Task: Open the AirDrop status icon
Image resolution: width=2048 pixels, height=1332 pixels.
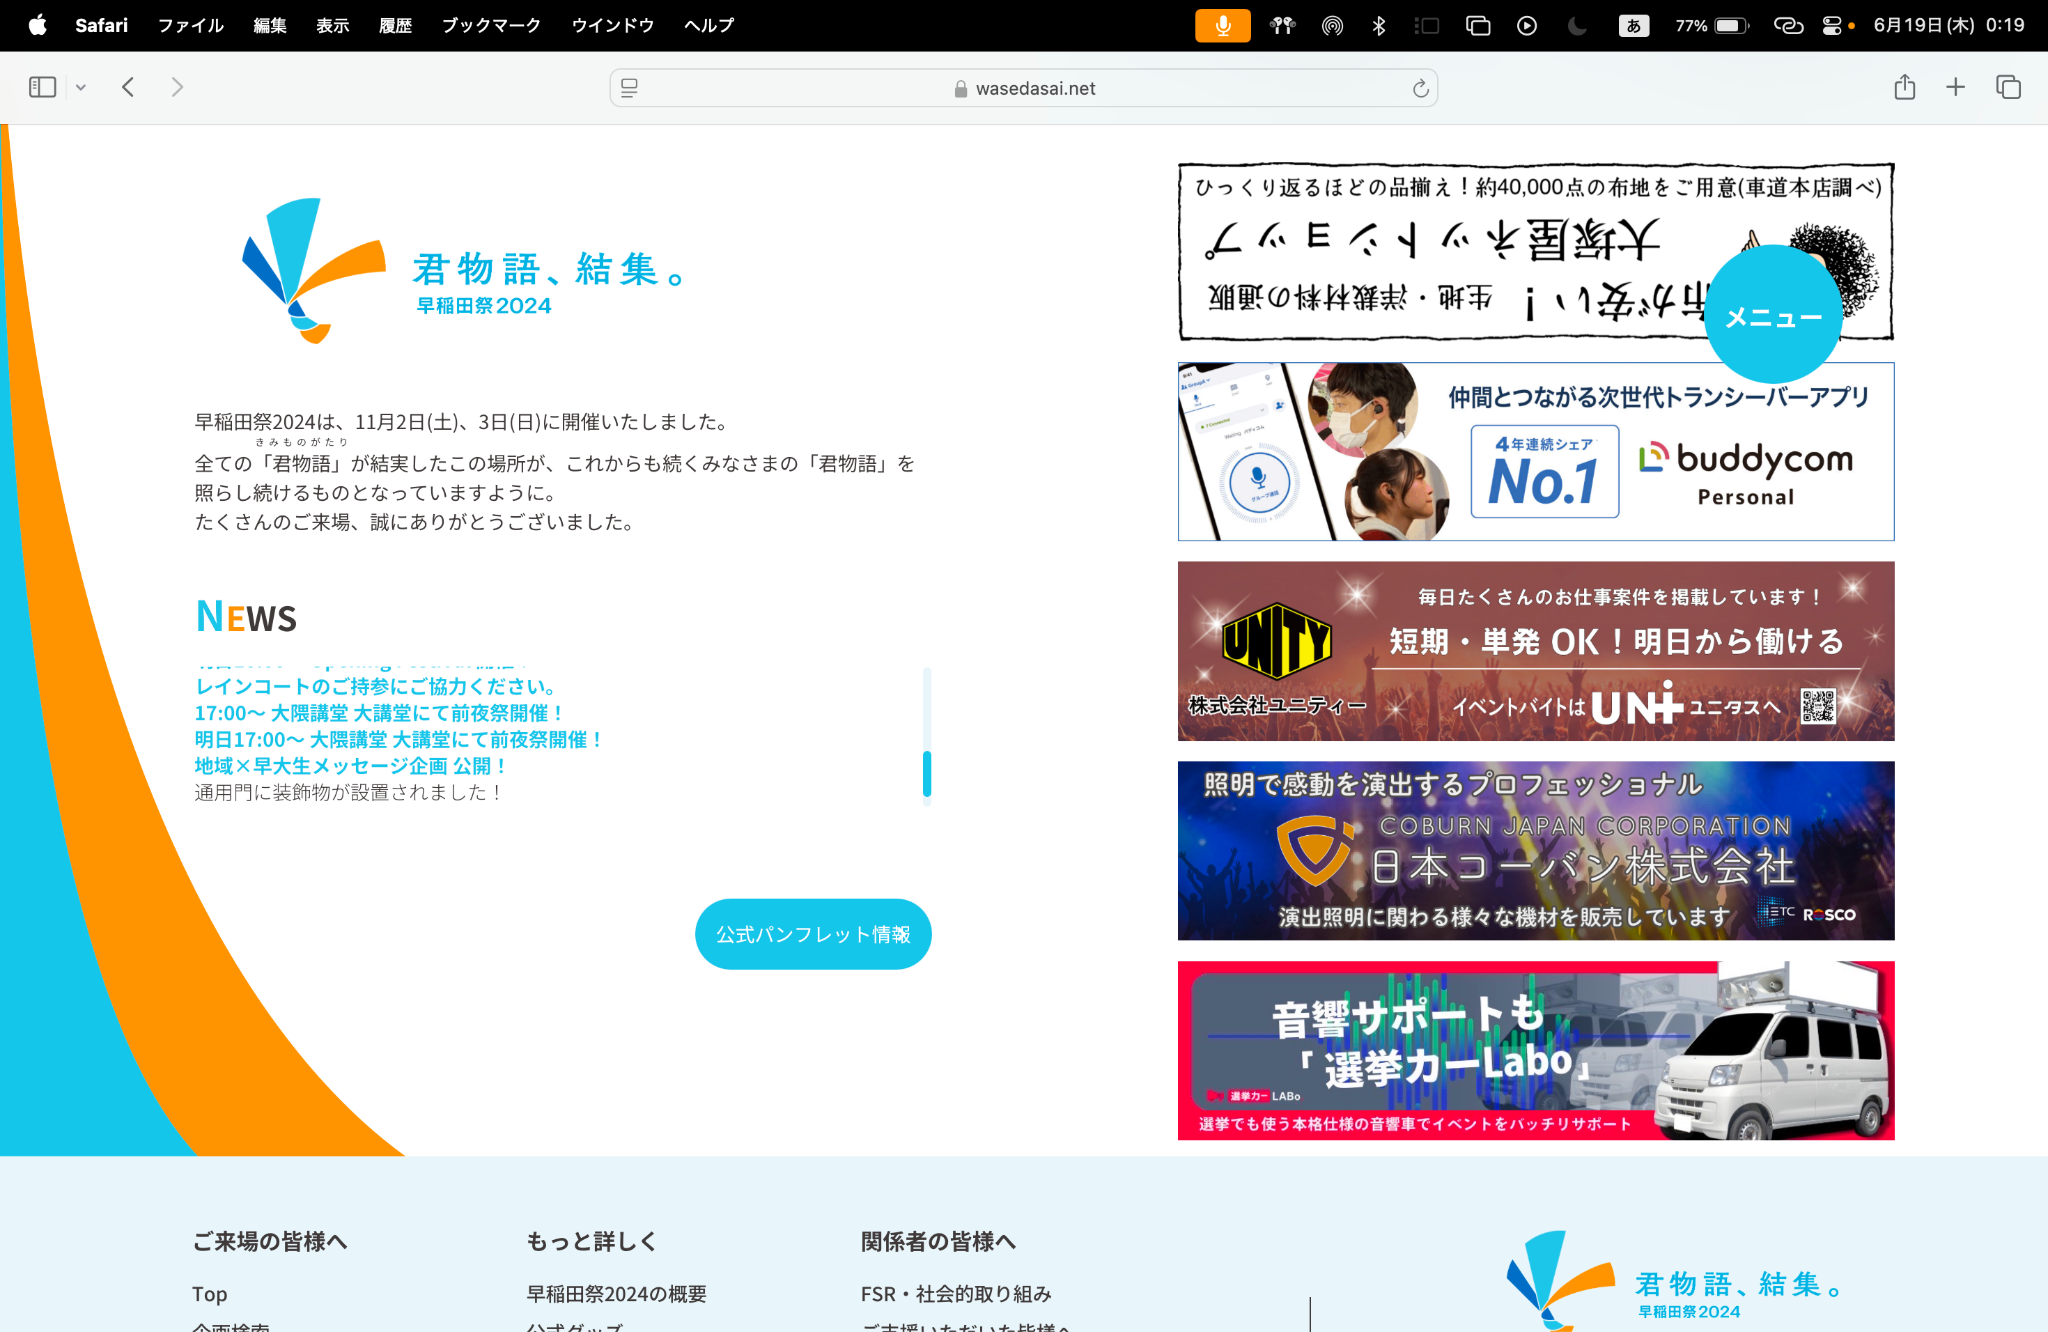Action: click(1332, 26)
